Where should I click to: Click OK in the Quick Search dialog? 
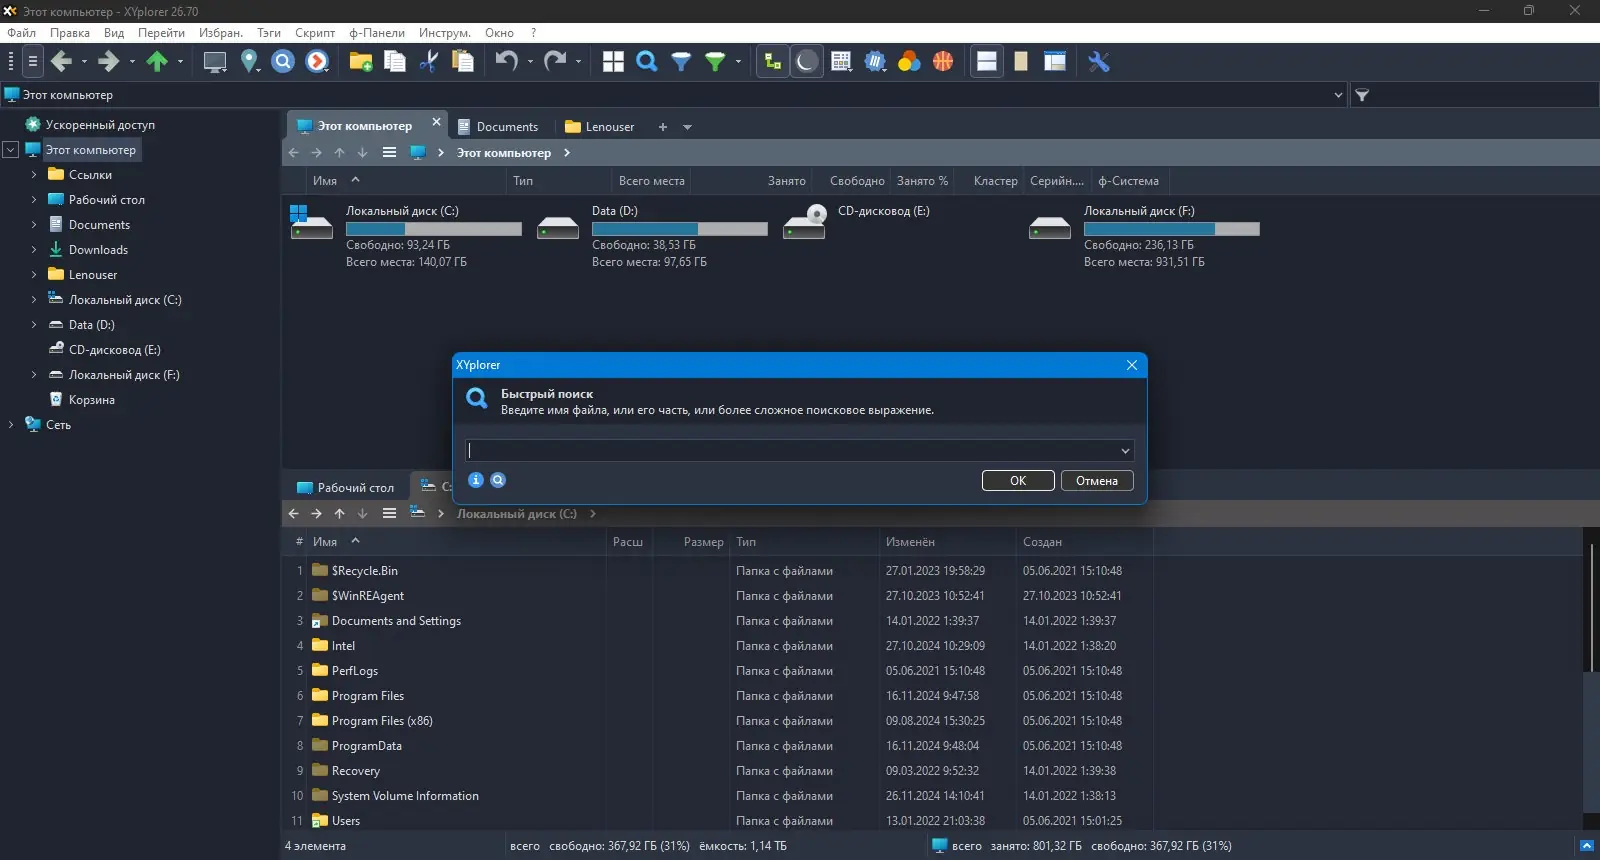coord(1018,481)
